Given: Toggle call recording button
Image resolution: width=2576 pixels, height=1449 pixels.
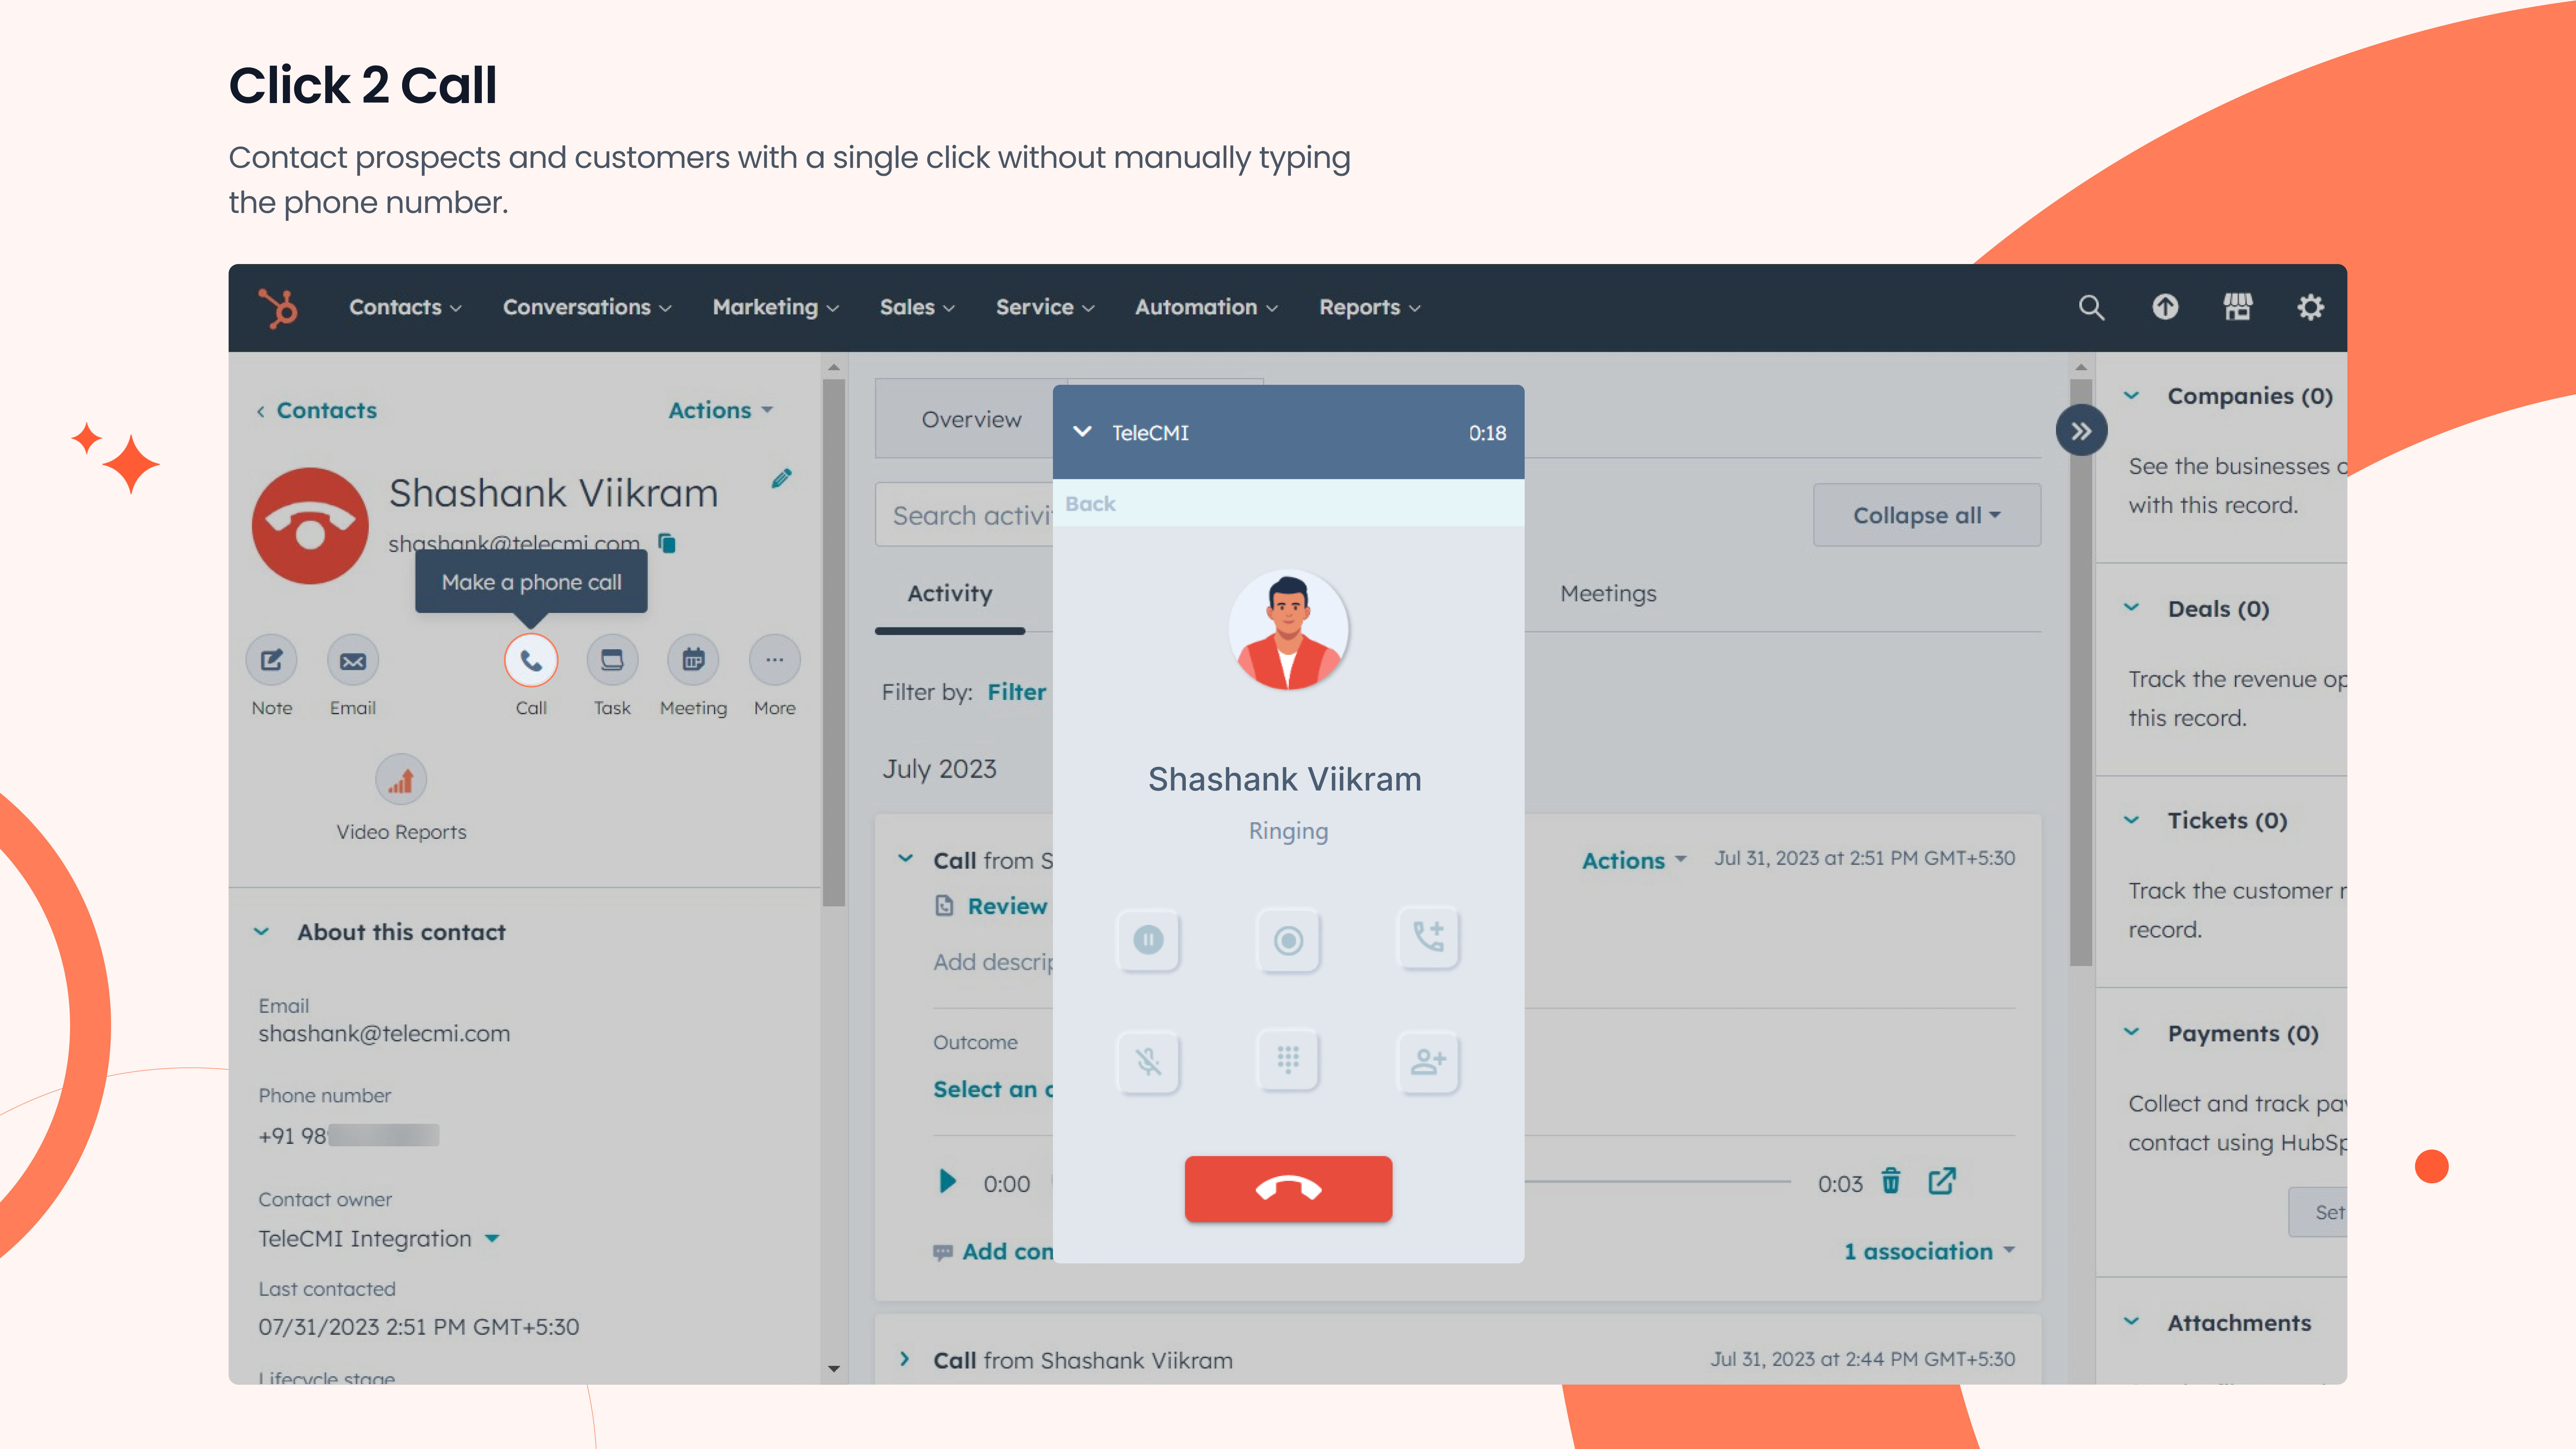Looking at the screenshot, I should (1288, 940).
